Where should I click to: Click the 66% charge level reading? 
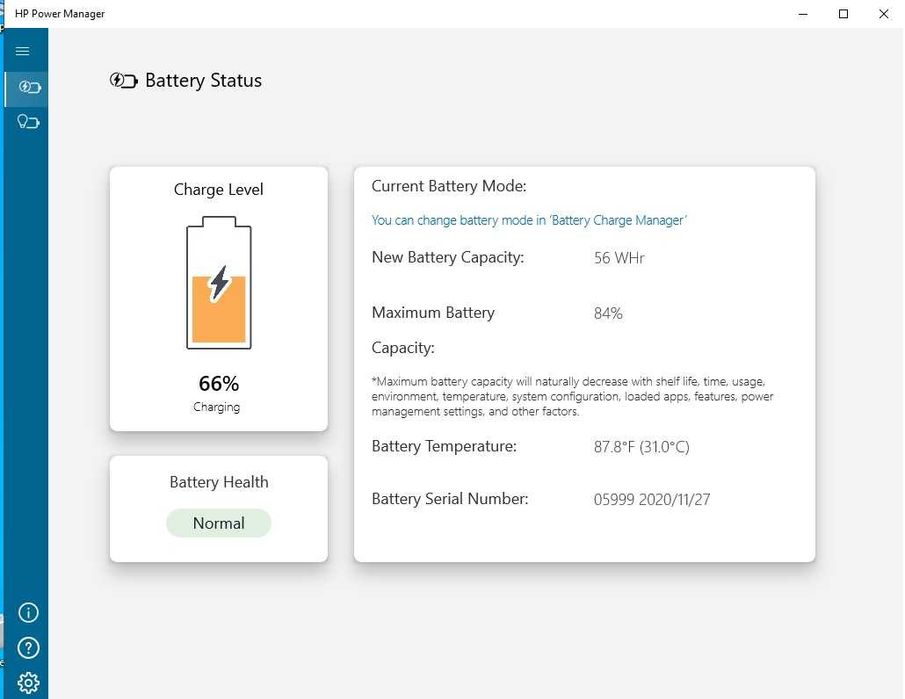218,384
